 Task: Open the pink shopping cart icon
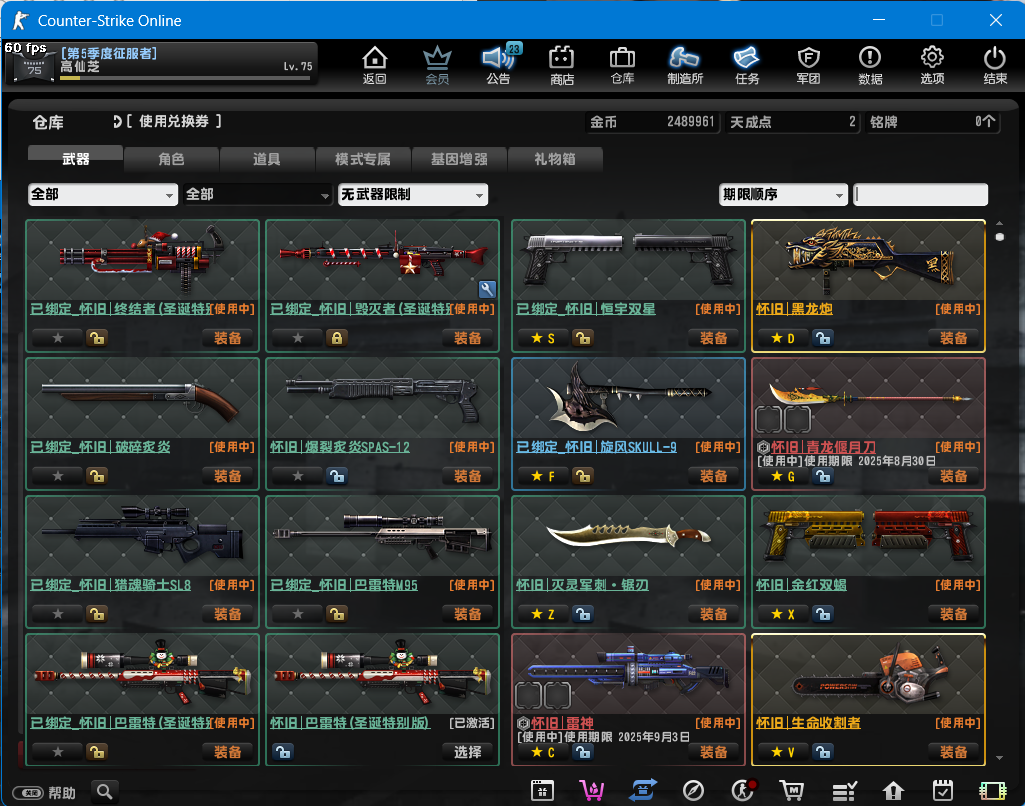(592, 790)
